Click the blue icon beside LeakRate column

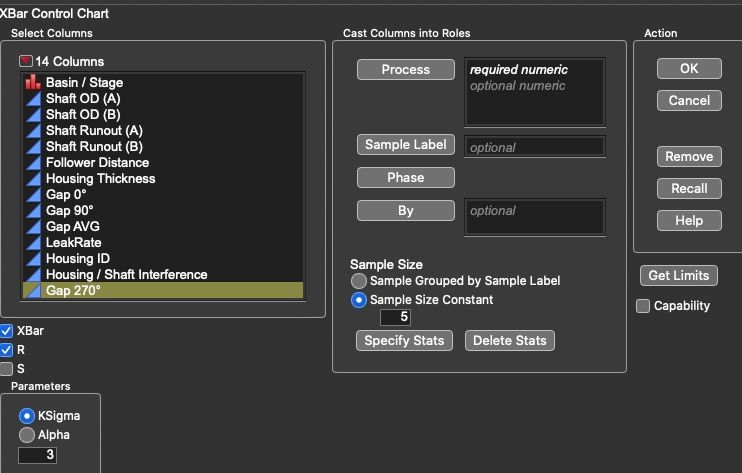click(33, 243)
